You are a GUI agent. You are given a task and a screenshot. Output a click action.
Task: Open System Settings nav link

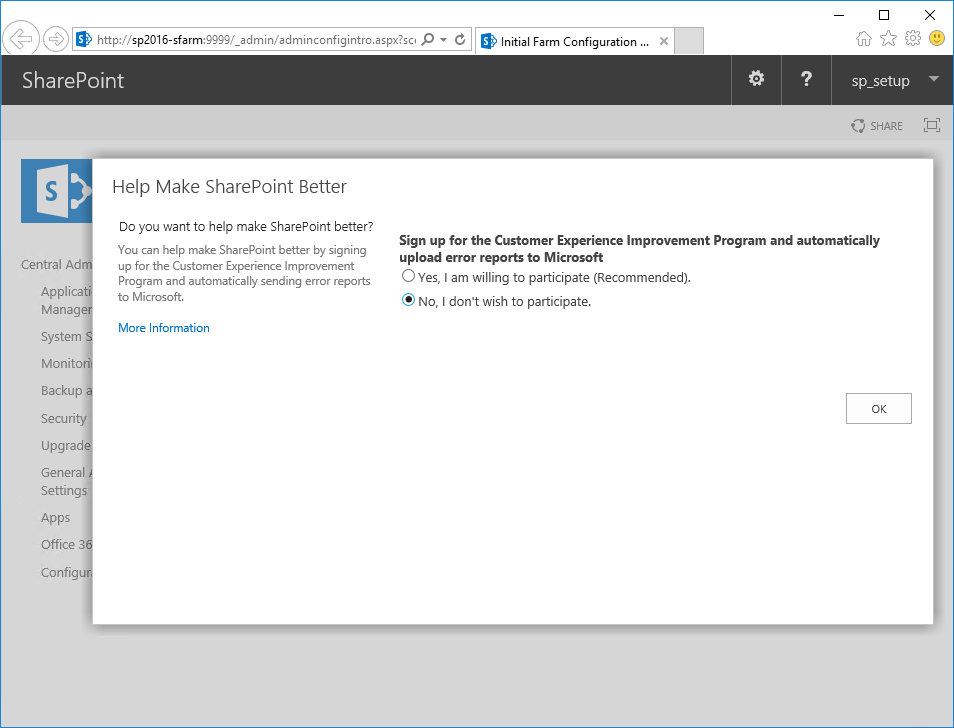coord(66,336)
